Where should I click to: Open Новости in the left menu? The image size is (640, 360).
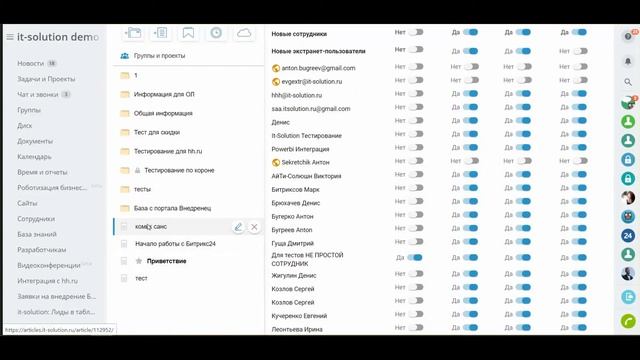(x=31, y=63)
